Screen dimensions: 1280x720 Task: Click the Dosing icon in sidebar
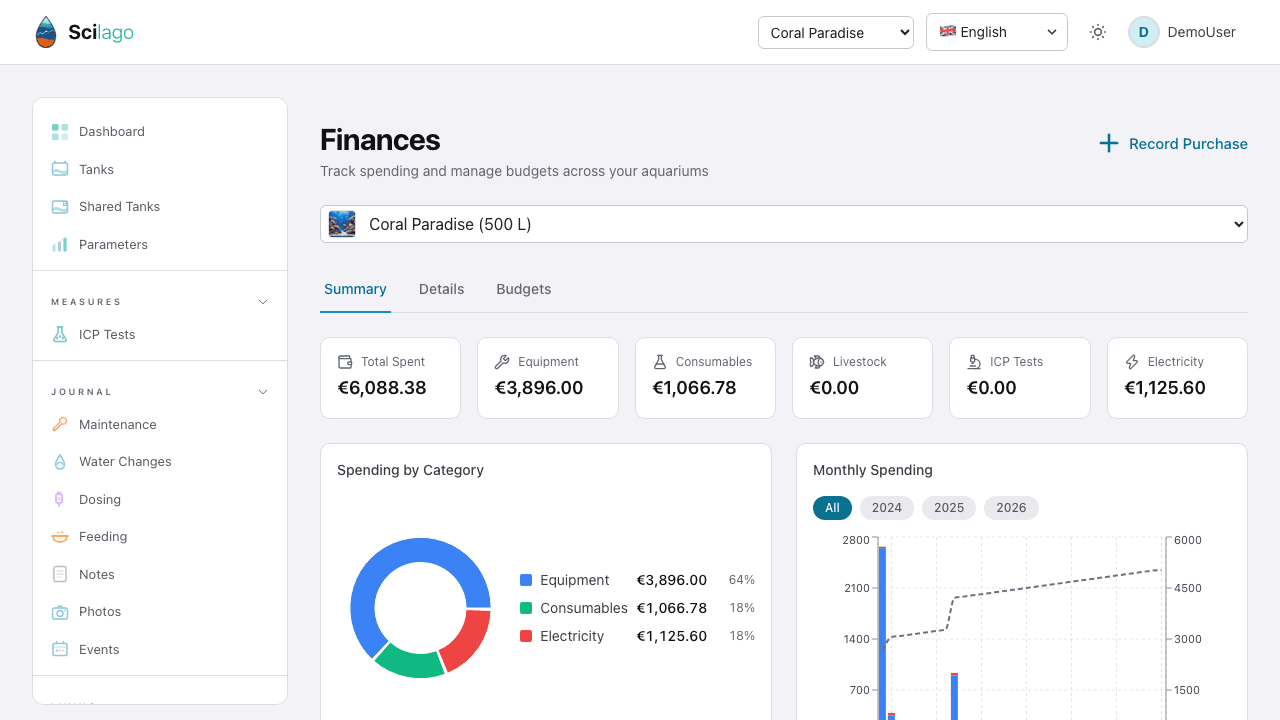coord(60,499)
